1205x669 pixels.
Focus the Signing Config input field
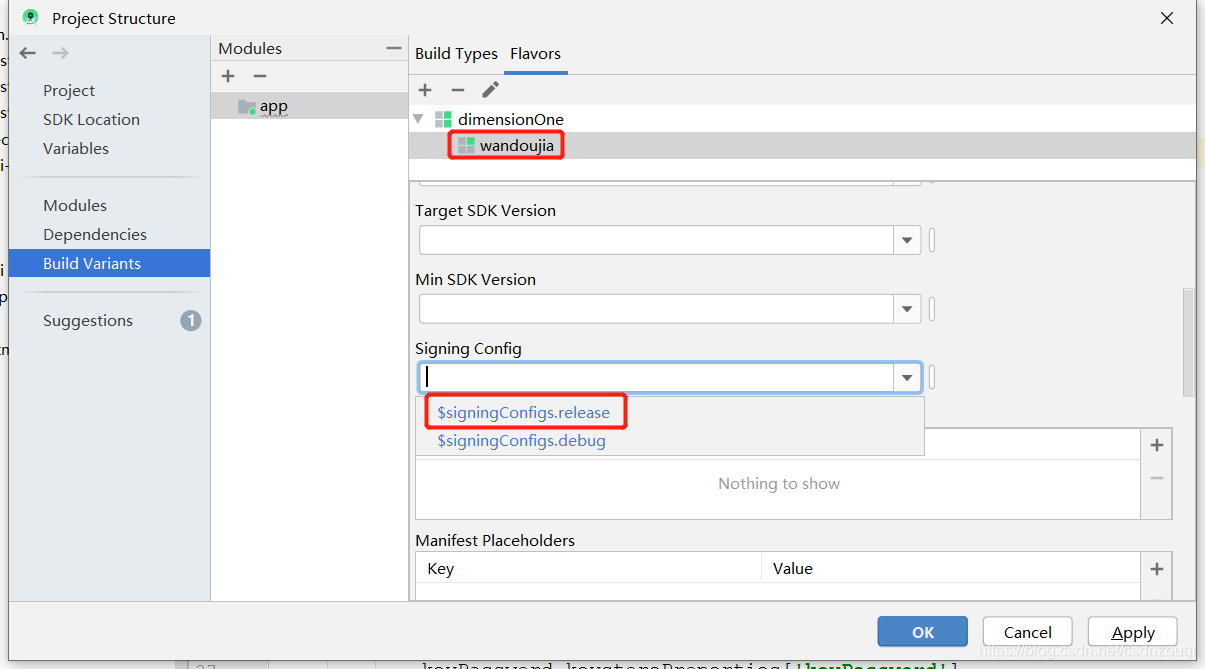coord(657,377)
